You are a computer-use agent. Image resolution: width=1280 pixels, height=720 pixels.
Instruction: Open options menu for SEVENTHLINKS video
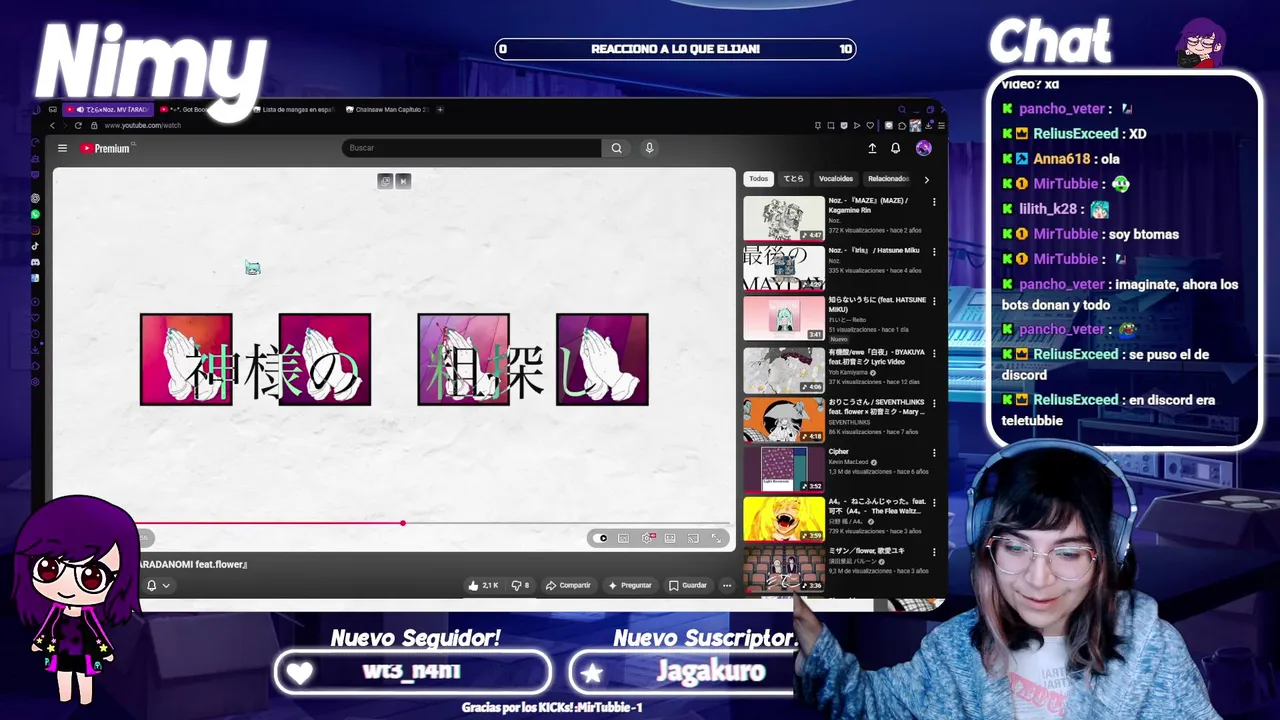click(934, 403)
